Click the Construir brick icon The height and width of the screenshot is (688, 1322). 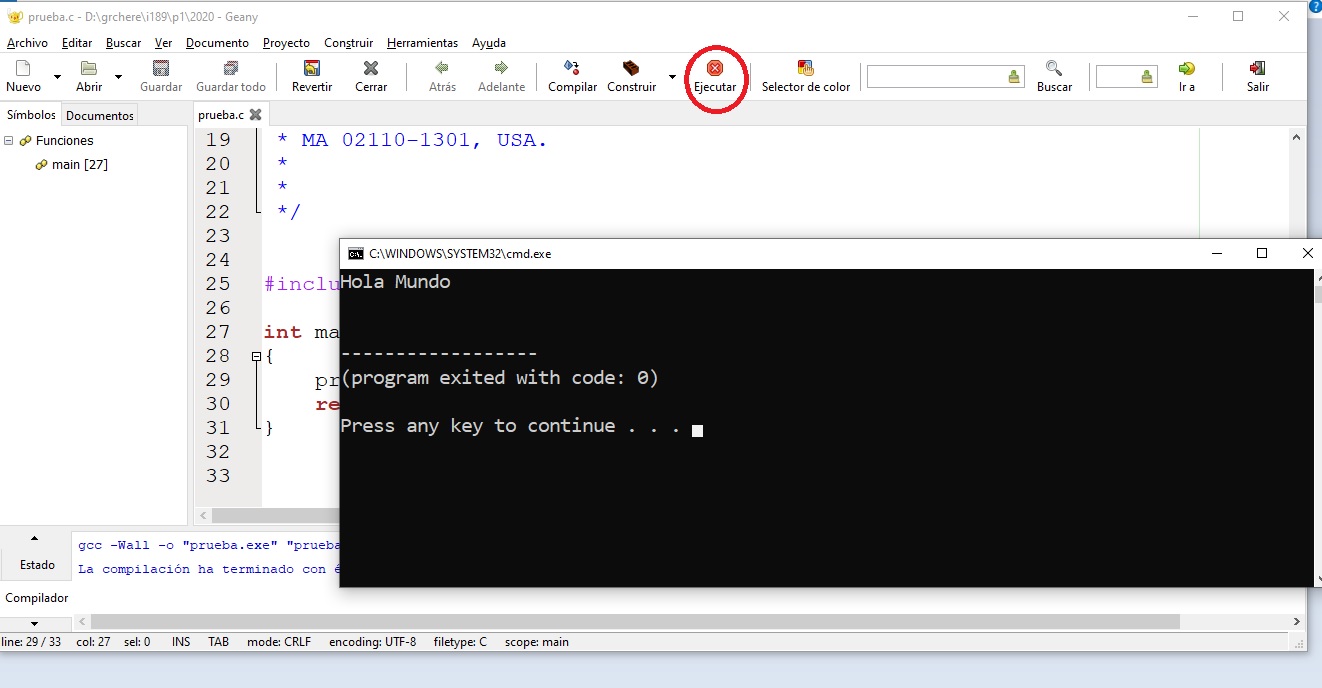pos(631,69)
